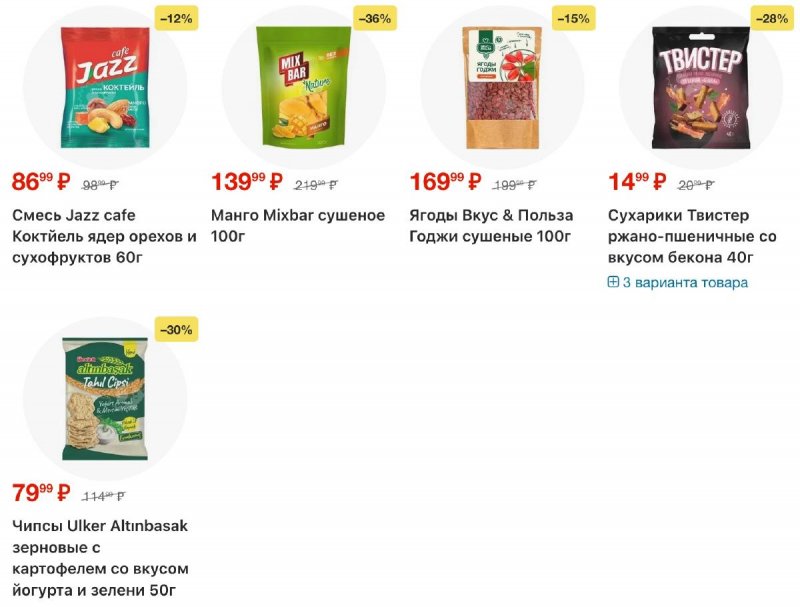Open the Сухарики Твистер ржано-пшеничные title
Viewport: 800px width, 607px height.
692,237
